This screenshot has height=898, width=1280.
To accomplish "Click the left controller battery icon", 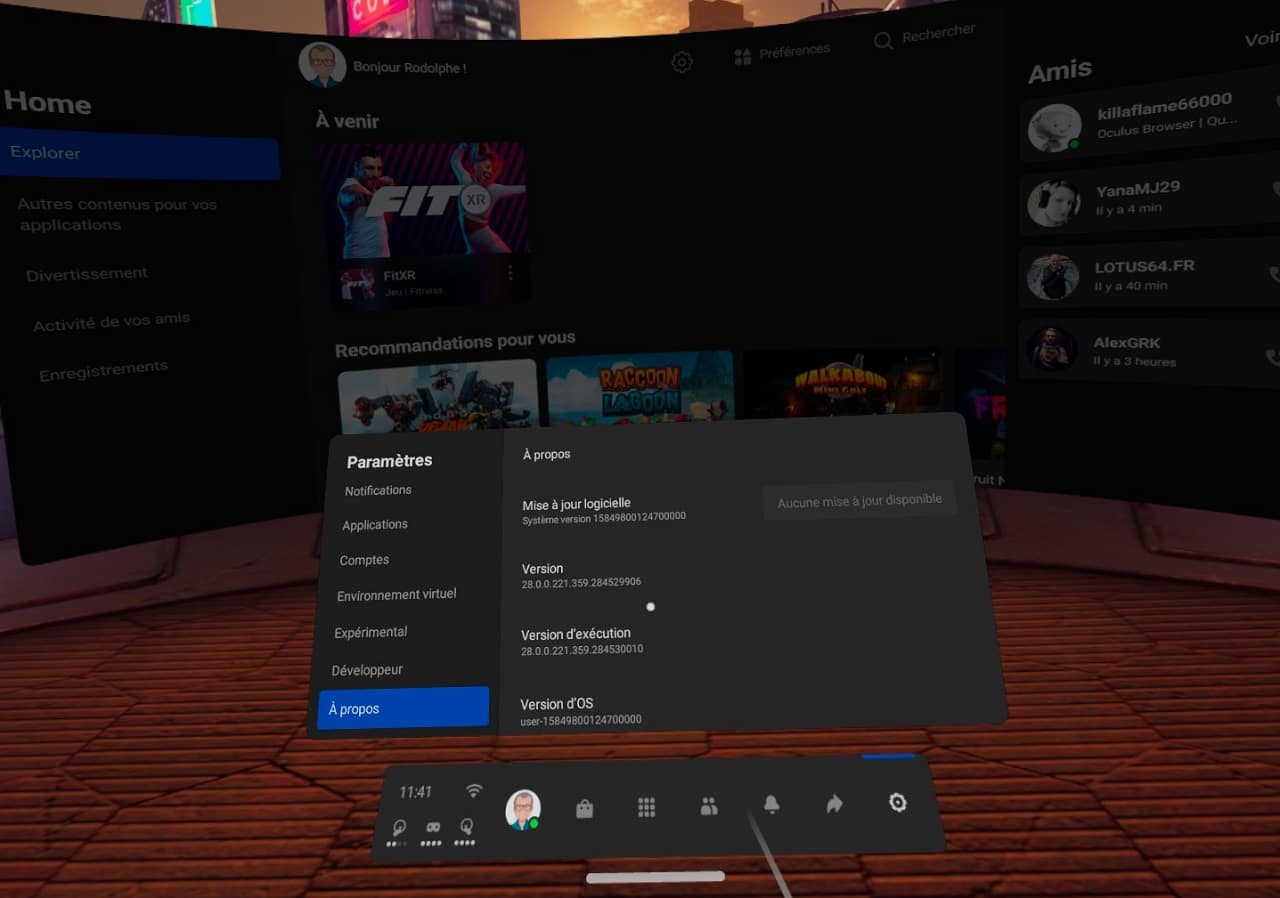I will 399,833.
